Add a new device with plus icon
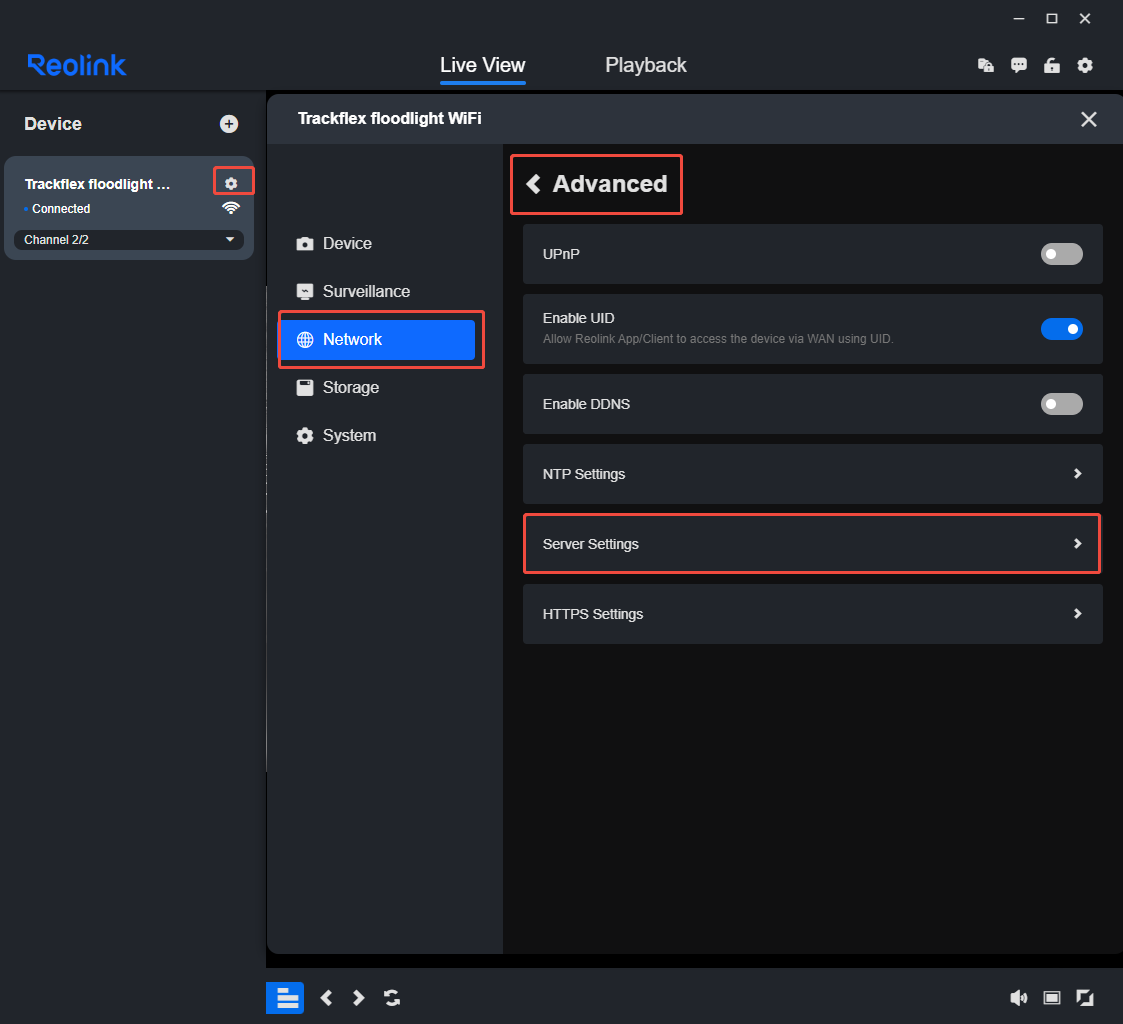The height and width of the screenshot is (1024, 1123). (x=228, y=124)
